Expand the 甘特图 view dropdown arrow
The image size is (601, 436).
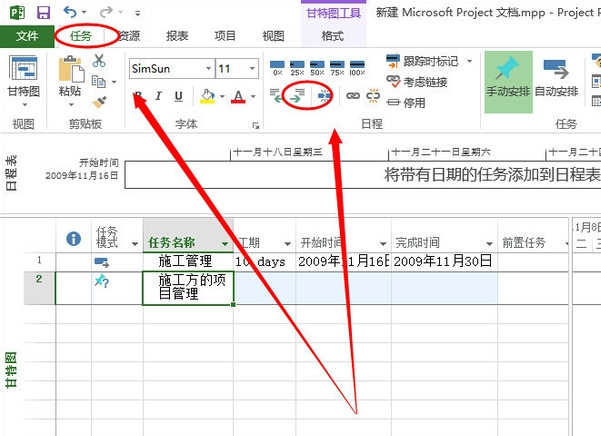(x=25, y=104)
